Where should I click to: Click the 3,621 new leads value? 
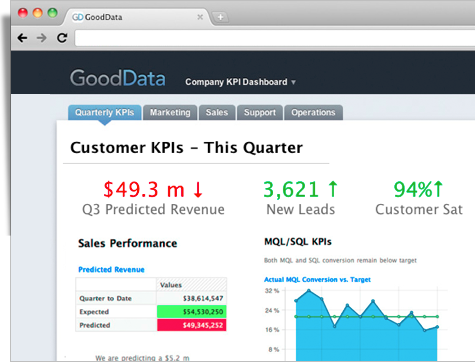[291, 190]
